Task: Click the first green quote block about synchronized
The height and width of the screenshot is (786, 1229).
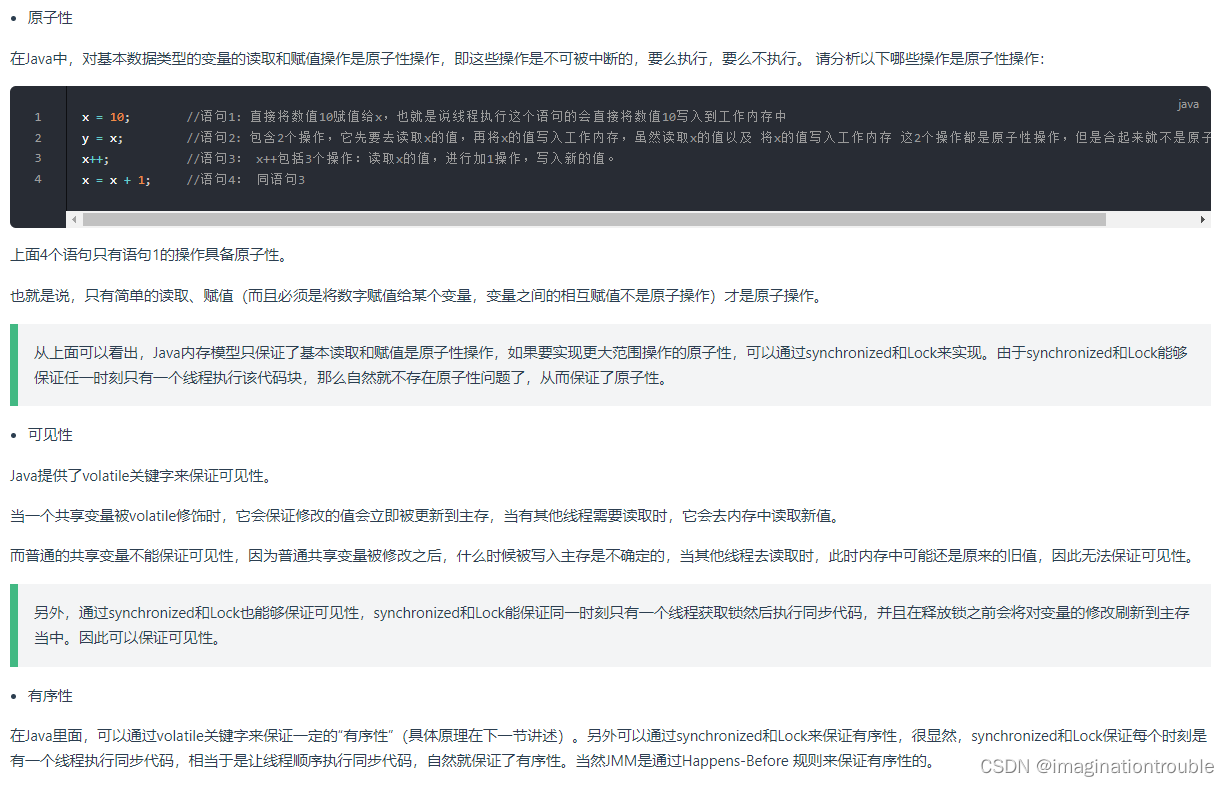Action: (x=600, y=365)
